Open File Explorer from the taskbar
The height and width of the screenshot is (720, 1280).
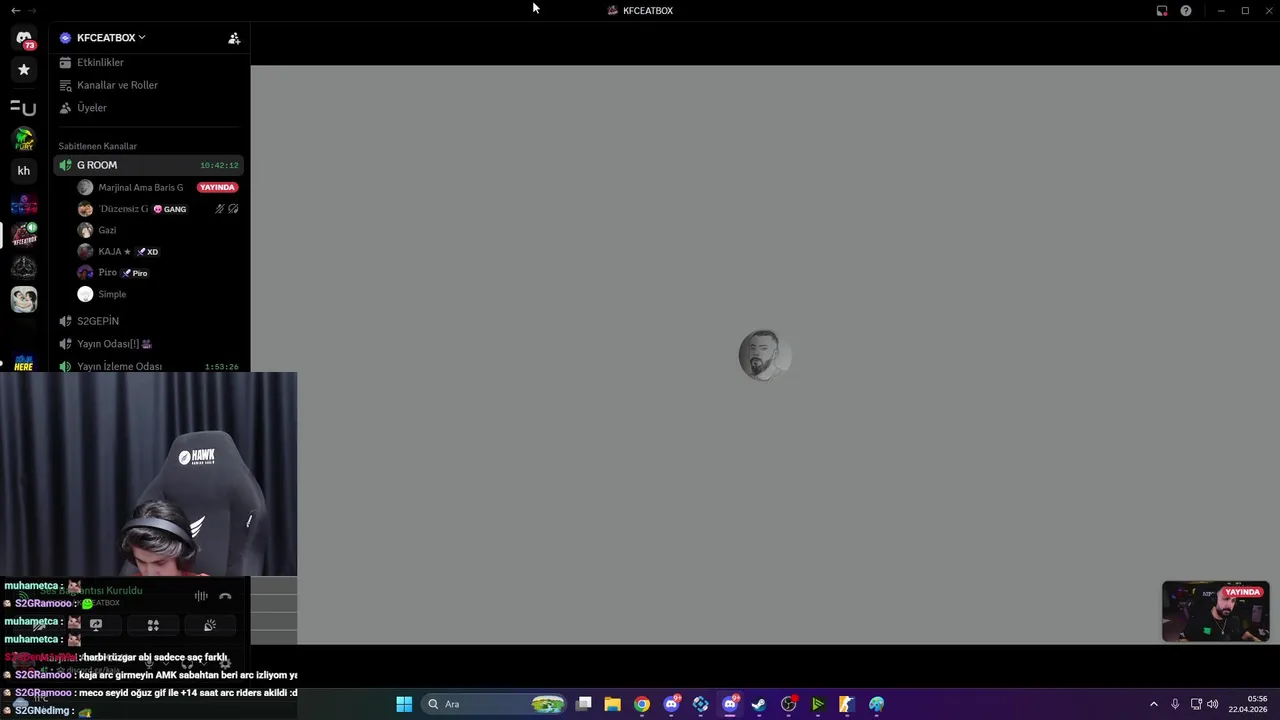tap(613, 704)
